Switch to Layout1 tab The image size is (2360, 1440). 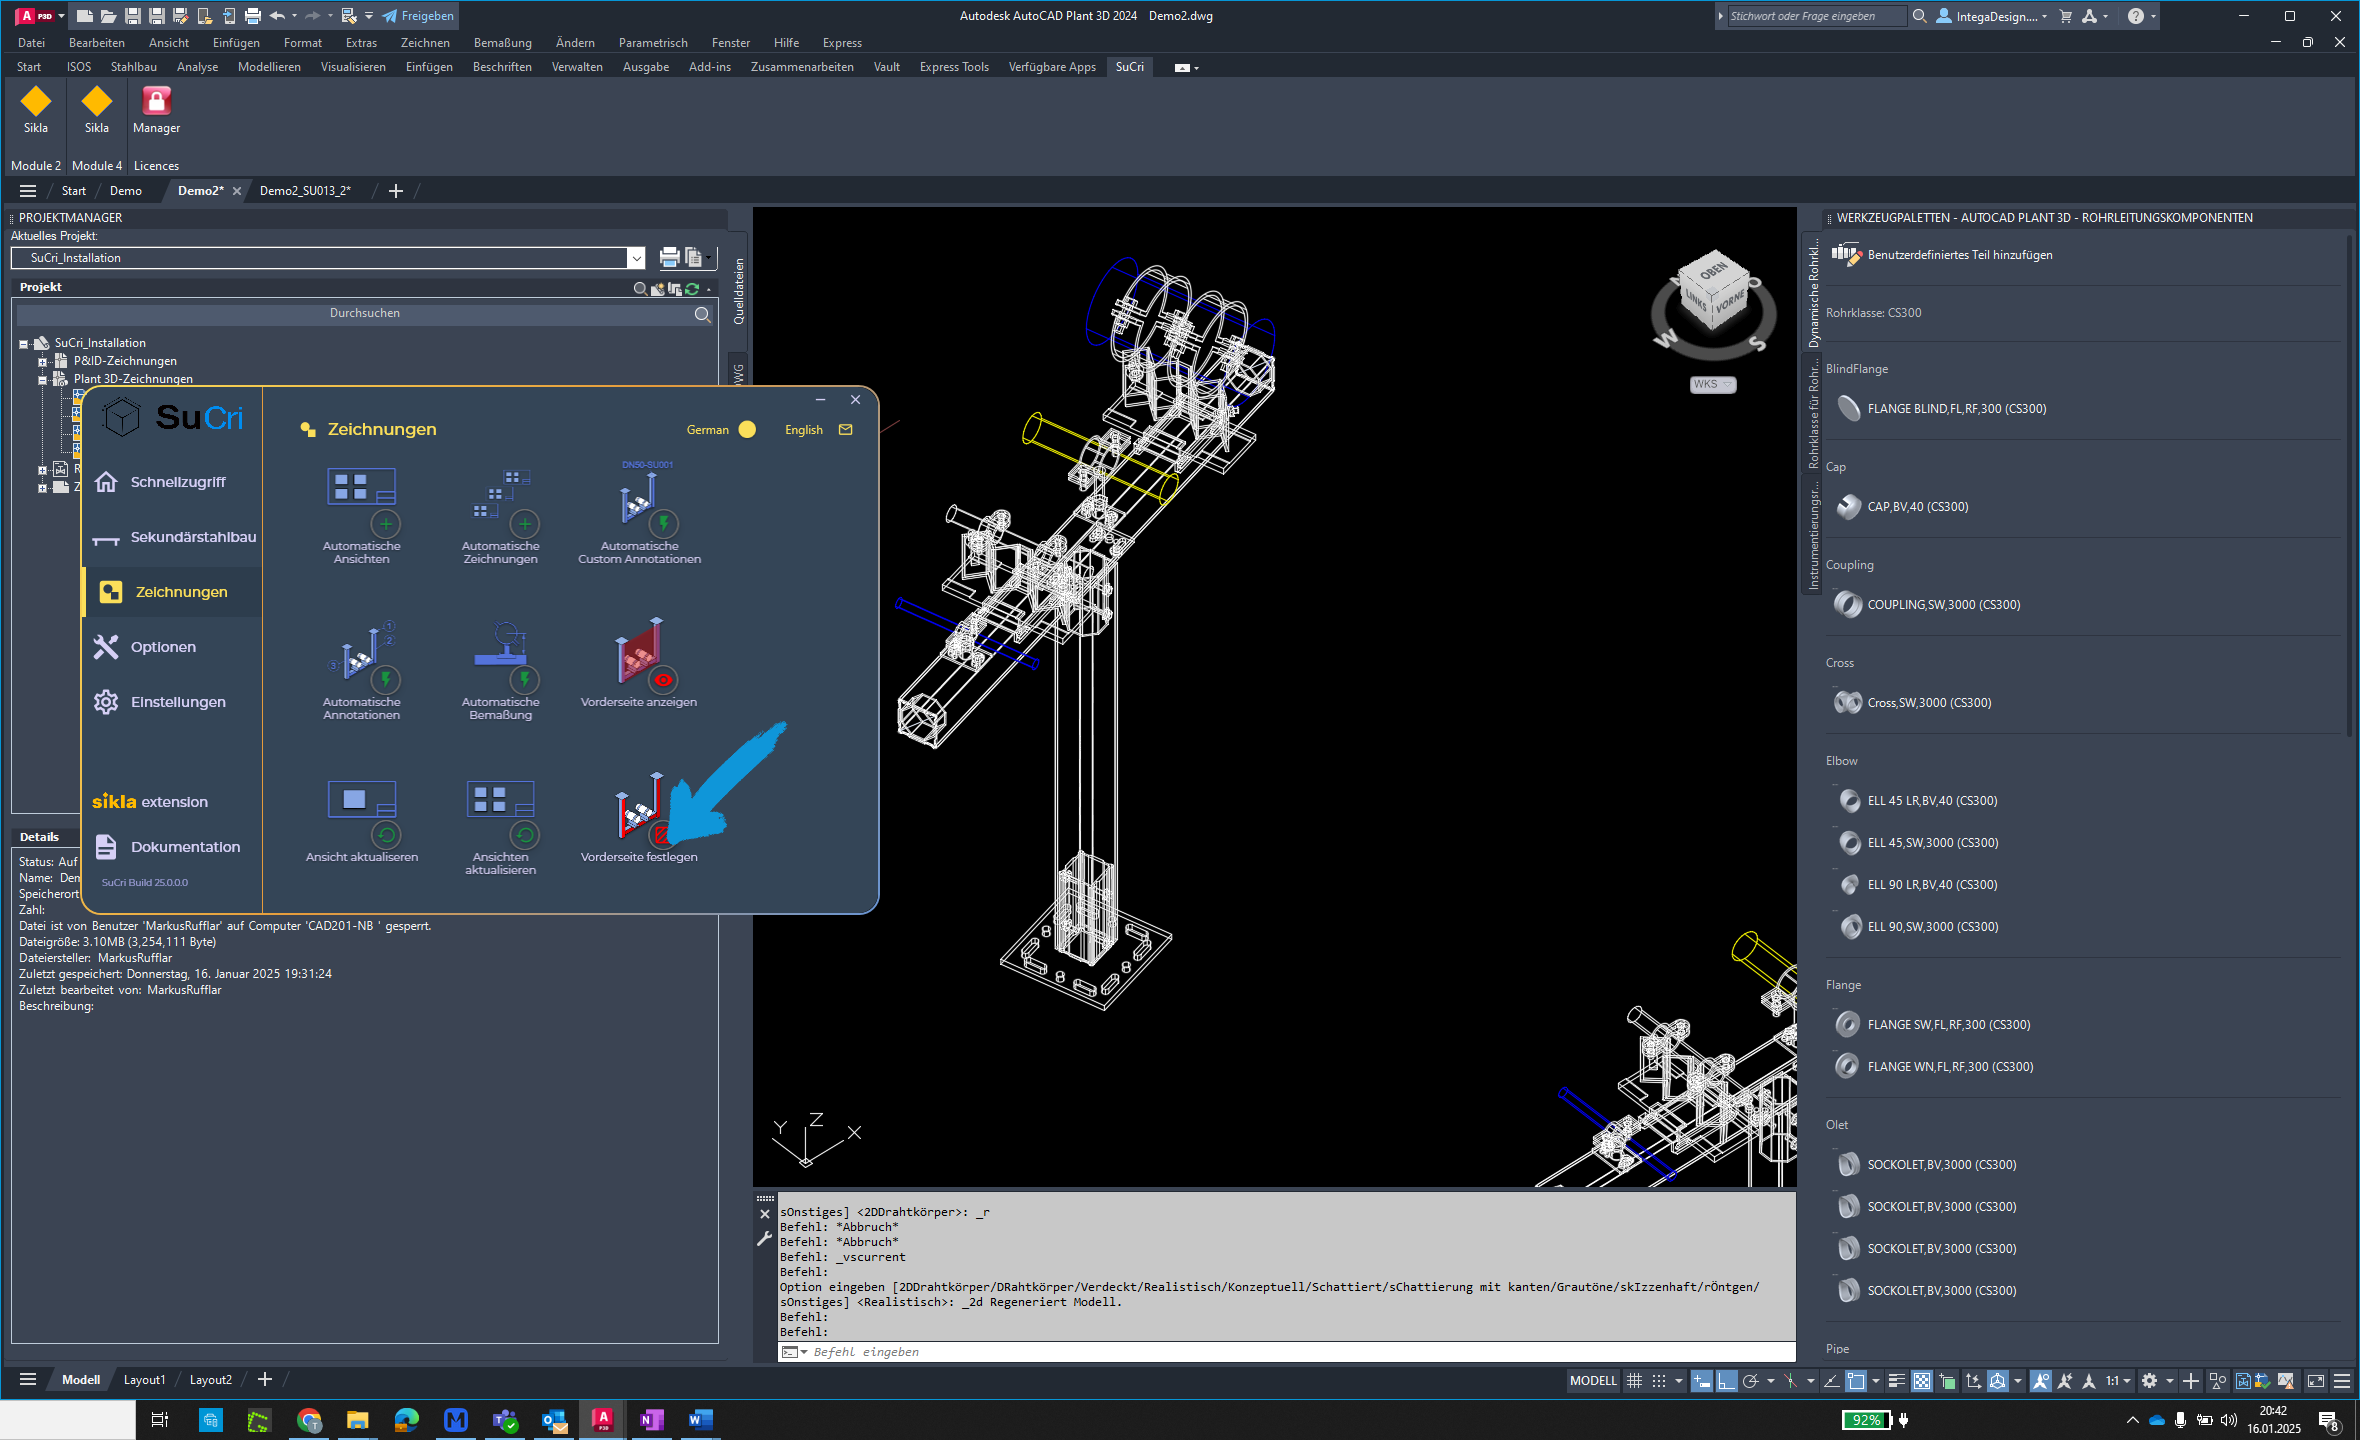144,1380
